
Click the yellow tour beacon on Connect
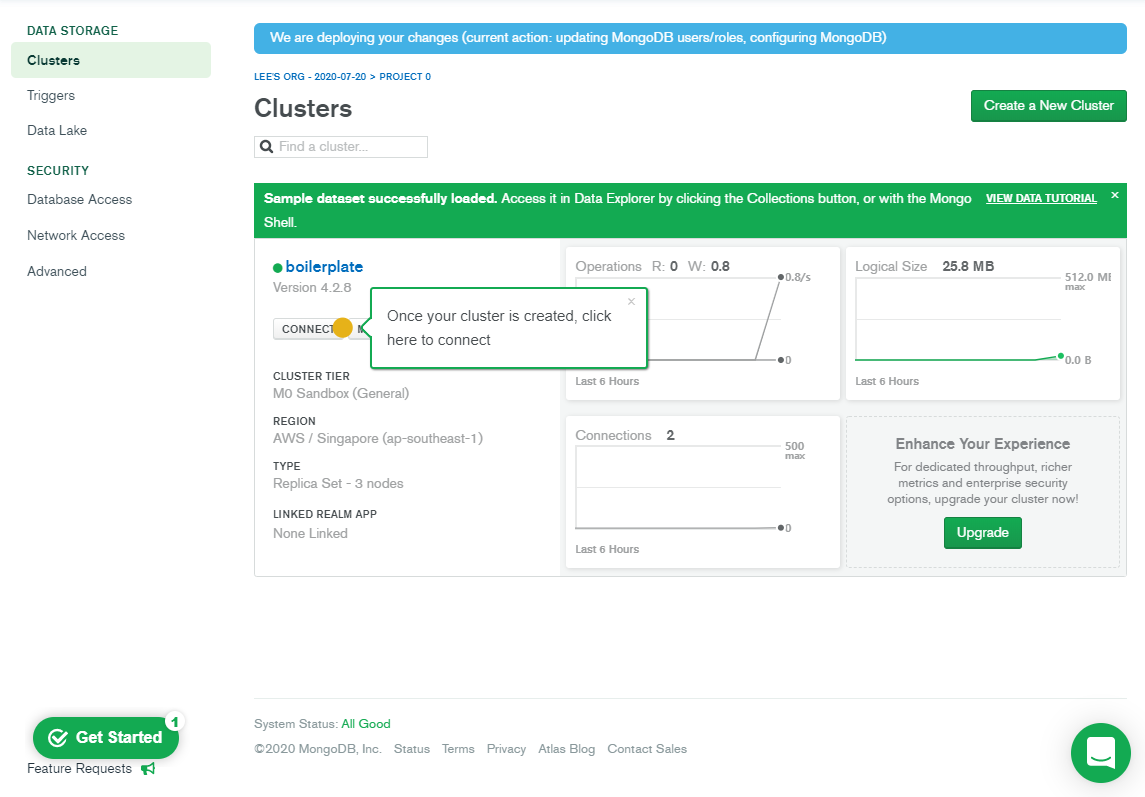pyautogui.click(x=342, y=328)
